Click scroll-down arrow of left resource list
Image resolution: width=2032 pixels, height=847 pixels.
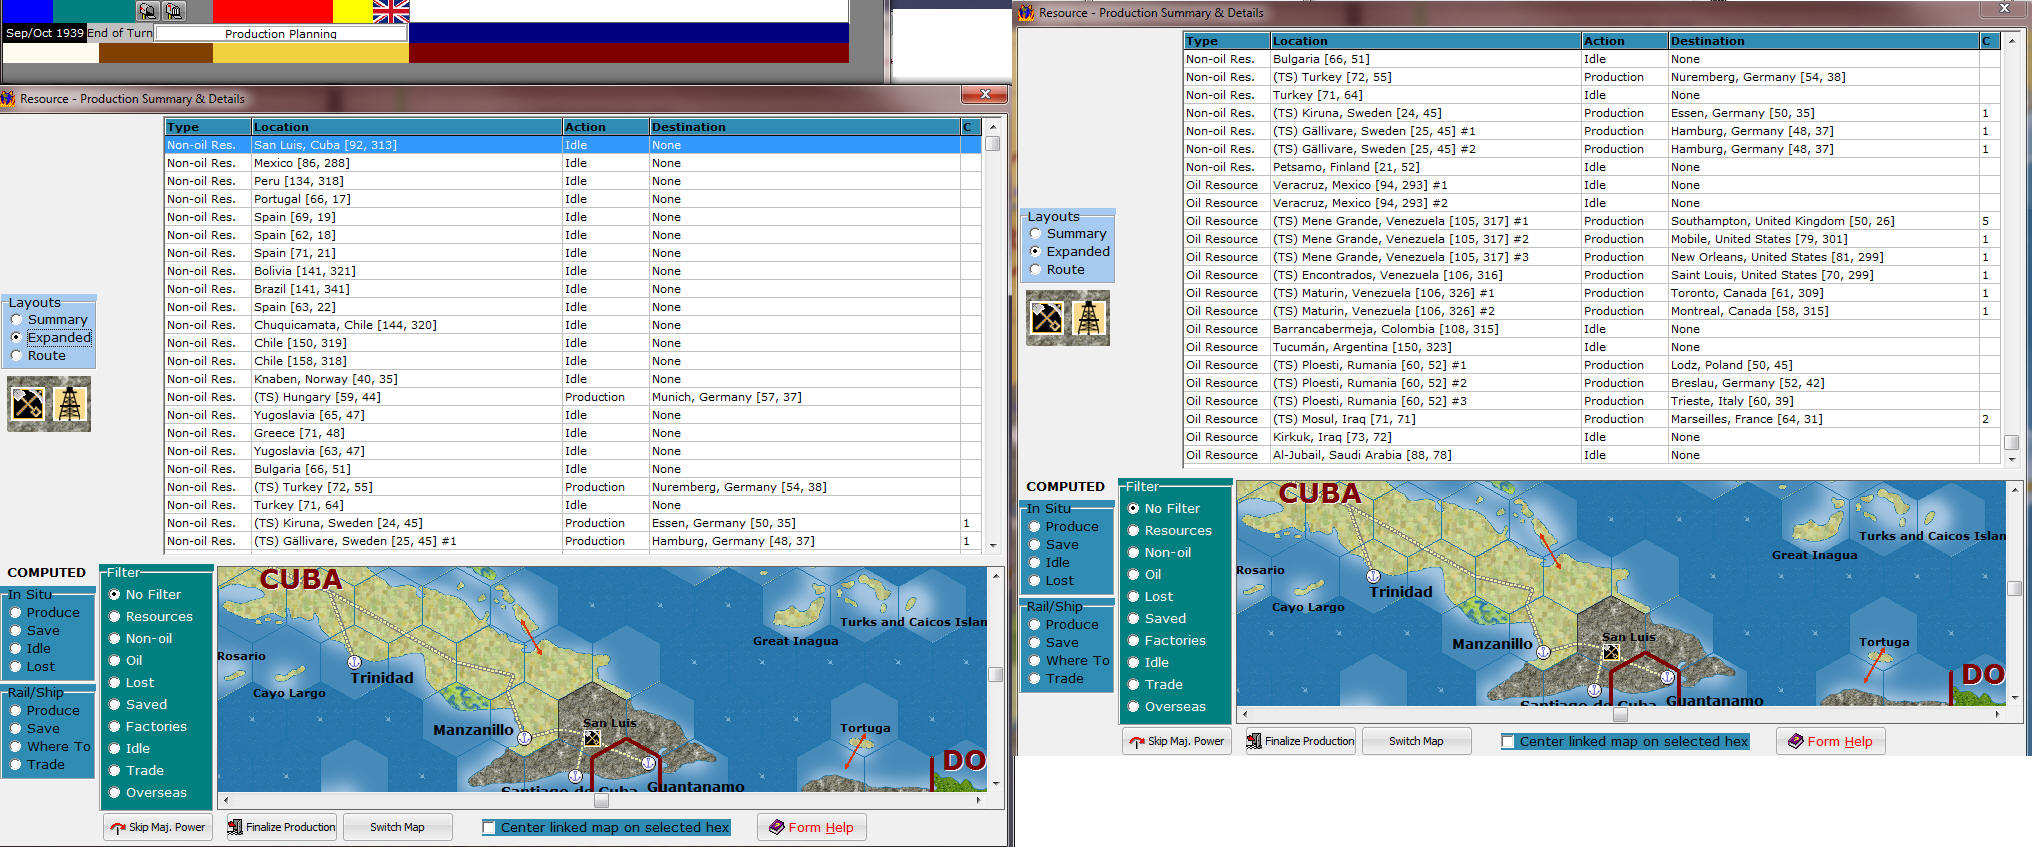[993, 546]
